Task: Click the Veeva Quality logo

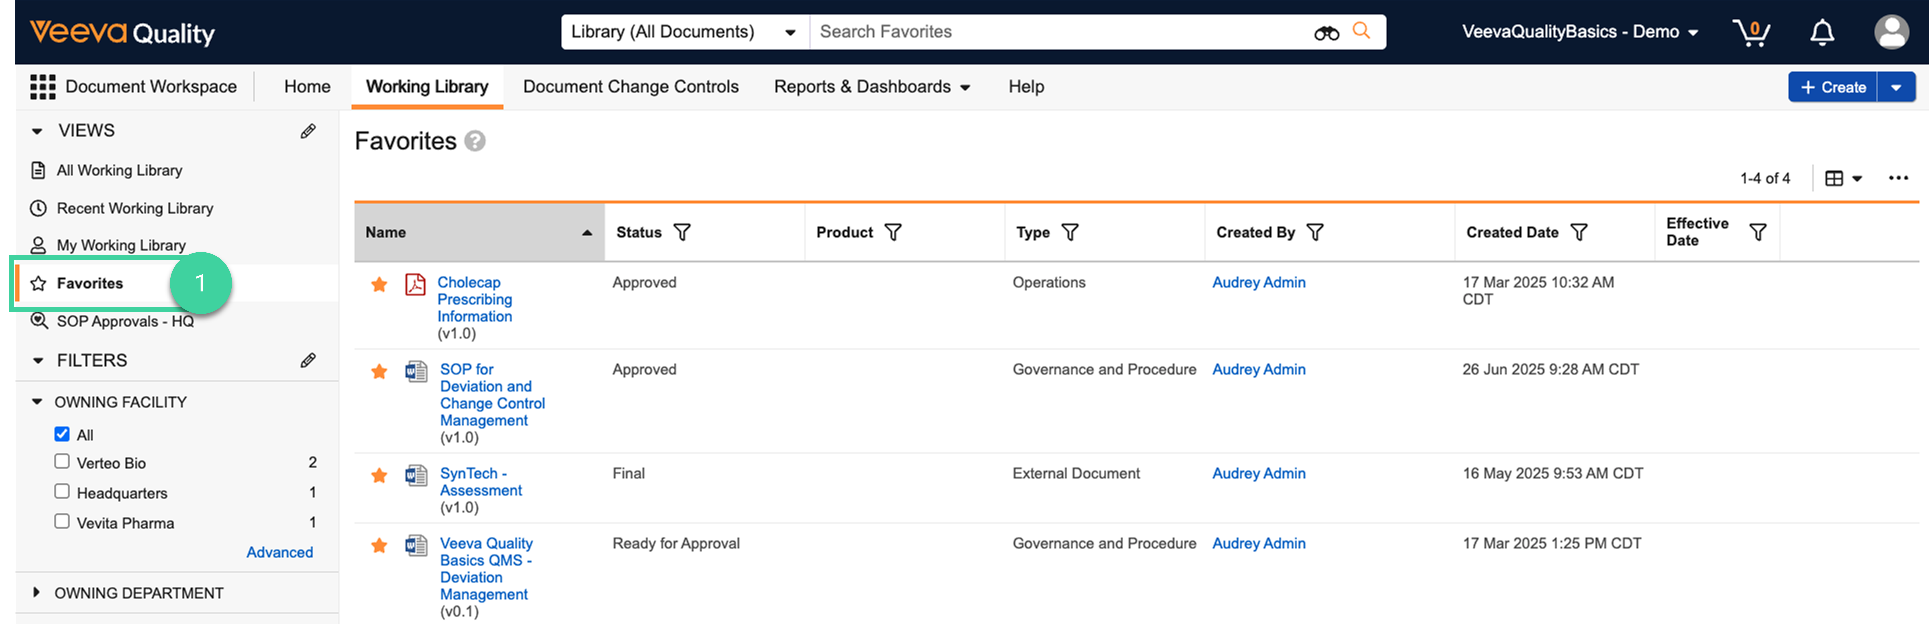Action: [x=122, y=32]
